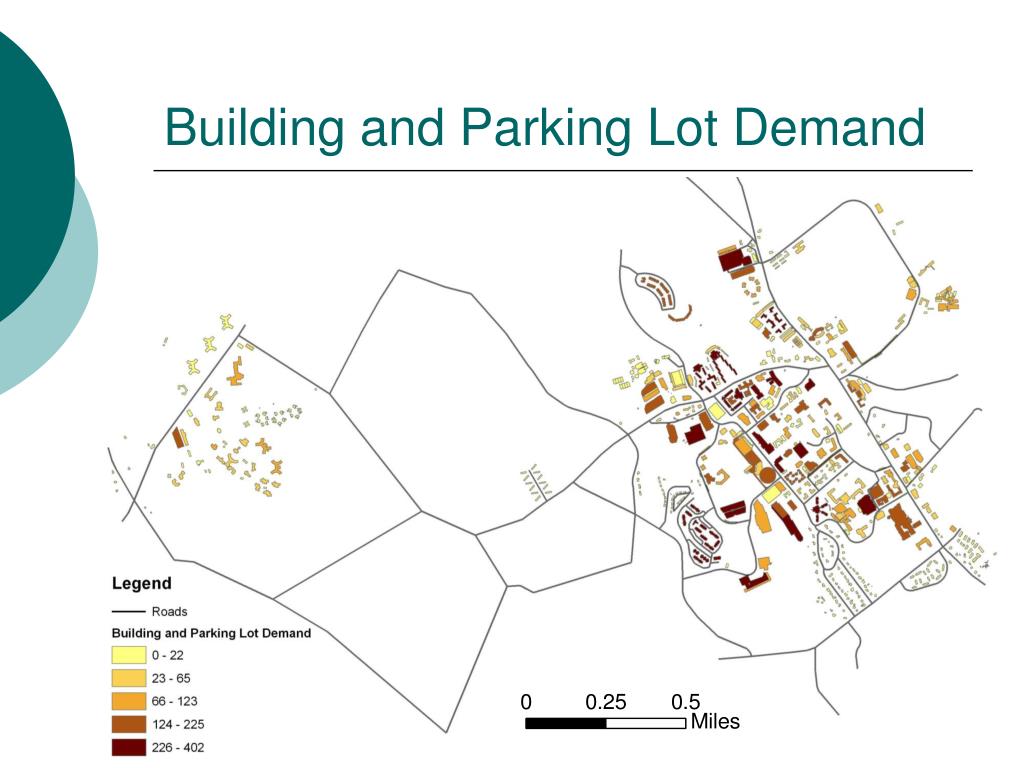
Task: Click the '226 - 402' legend range text
Action: (178, 748)
